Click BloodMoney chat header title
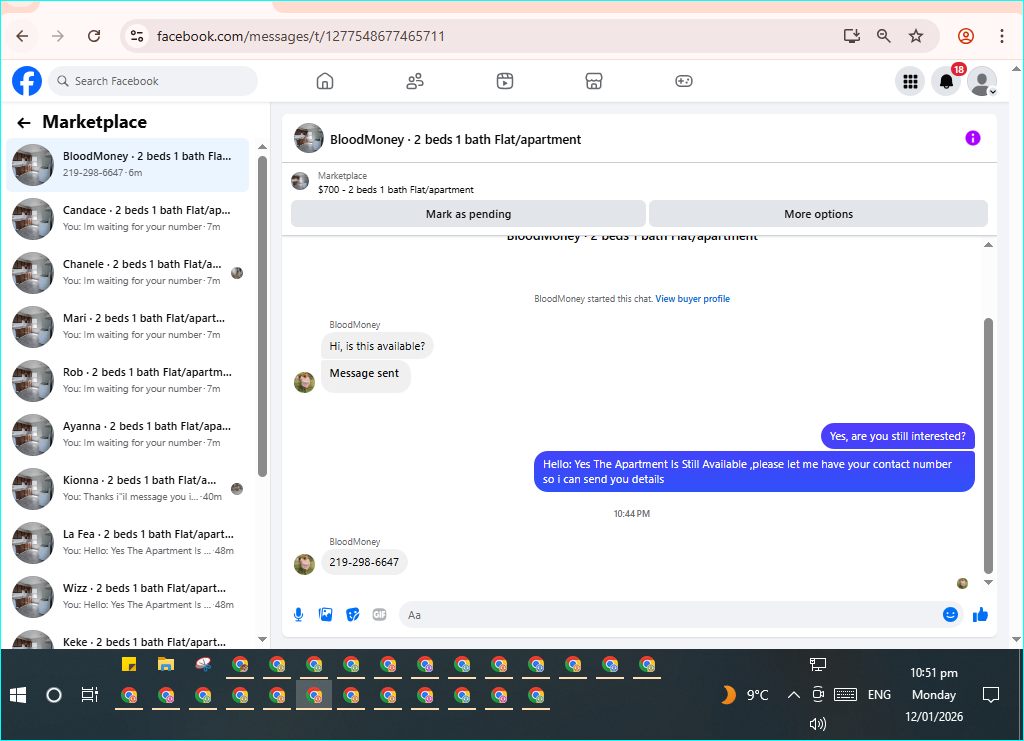Screen dimensions: 1024x741 455,139
